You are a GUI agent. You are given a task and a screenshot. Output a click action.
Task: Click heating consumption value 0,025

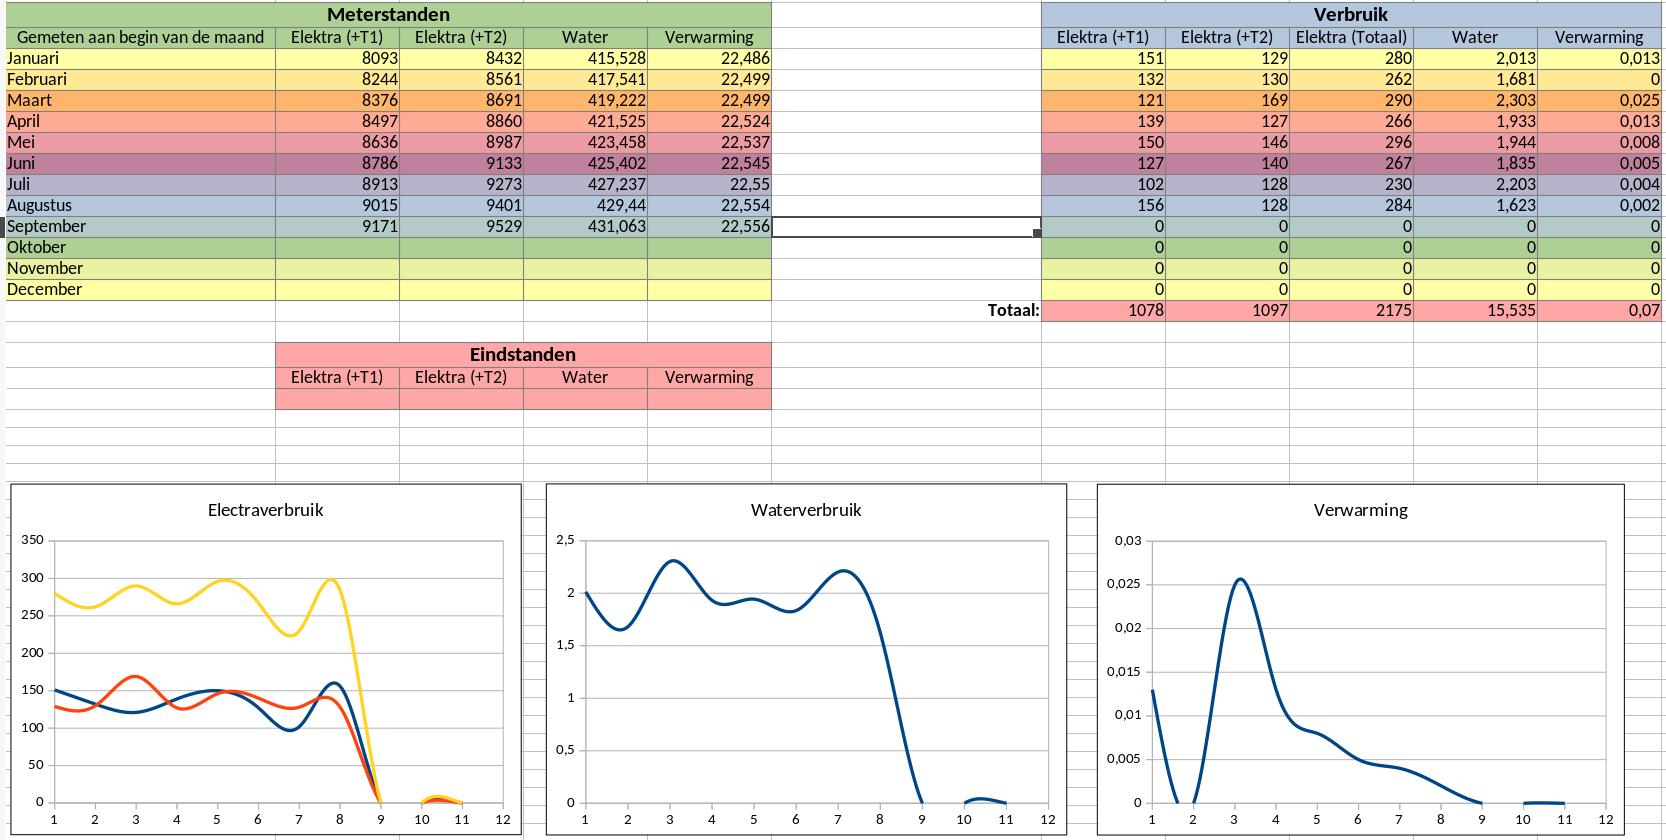[x=1599, y=100]
